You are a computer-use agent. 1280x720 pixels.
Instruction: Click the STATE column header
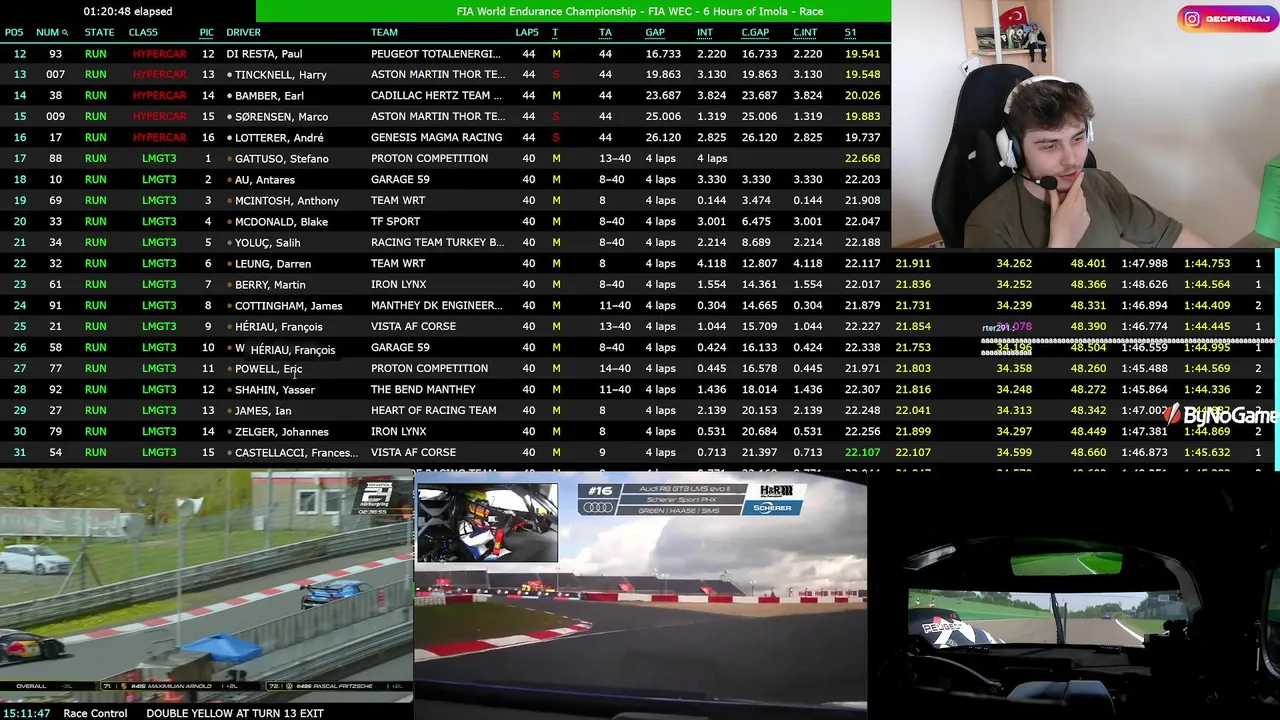pos(99,33)
